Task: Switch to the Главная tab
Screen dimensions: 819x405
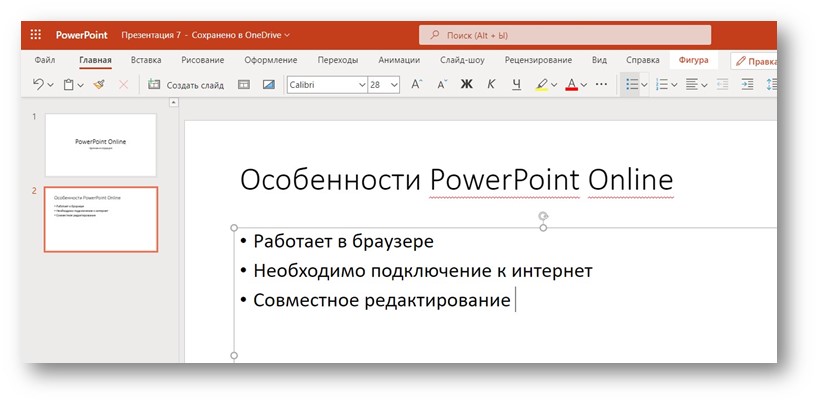Action: click(x=95, y=60)
